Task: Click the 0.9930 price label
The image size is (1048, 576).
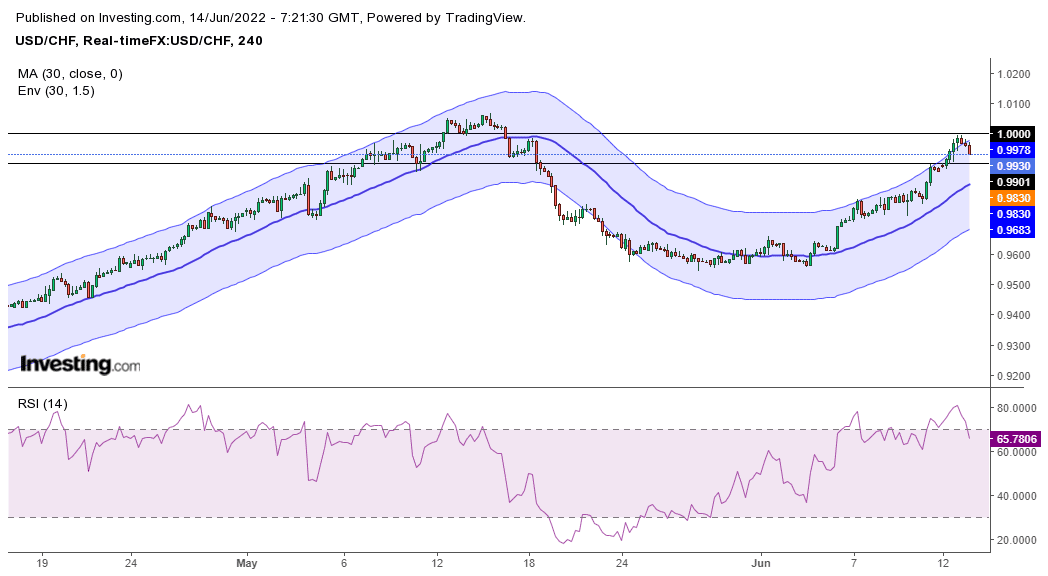Action: (1013, 166)
